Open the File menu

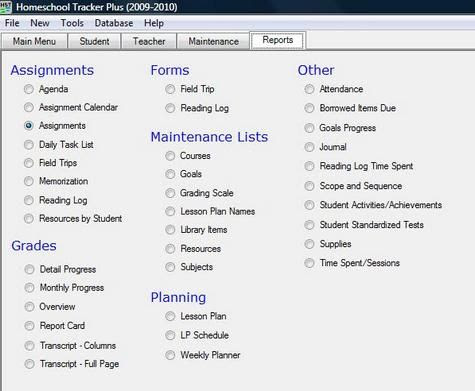pyautogui.click(x=12, y=23)
